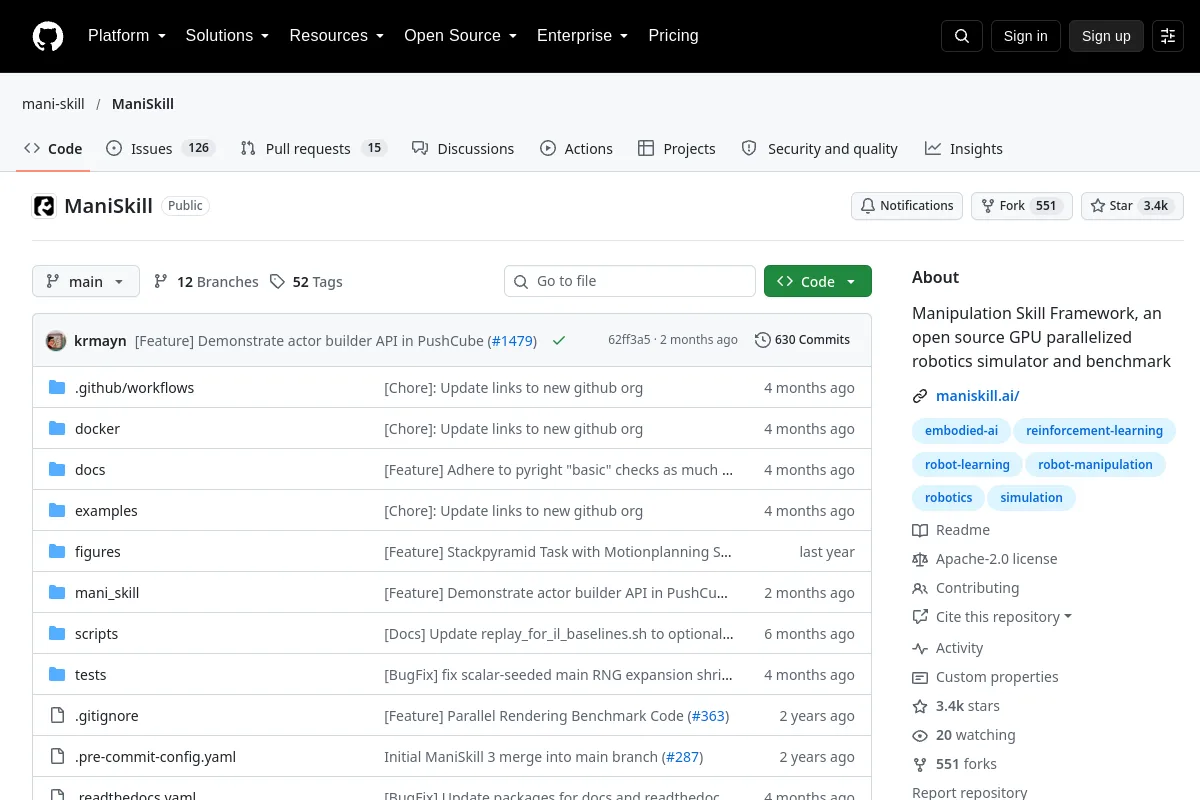Expand the Resources menu
1200x800 pixels.
(337, 36)
